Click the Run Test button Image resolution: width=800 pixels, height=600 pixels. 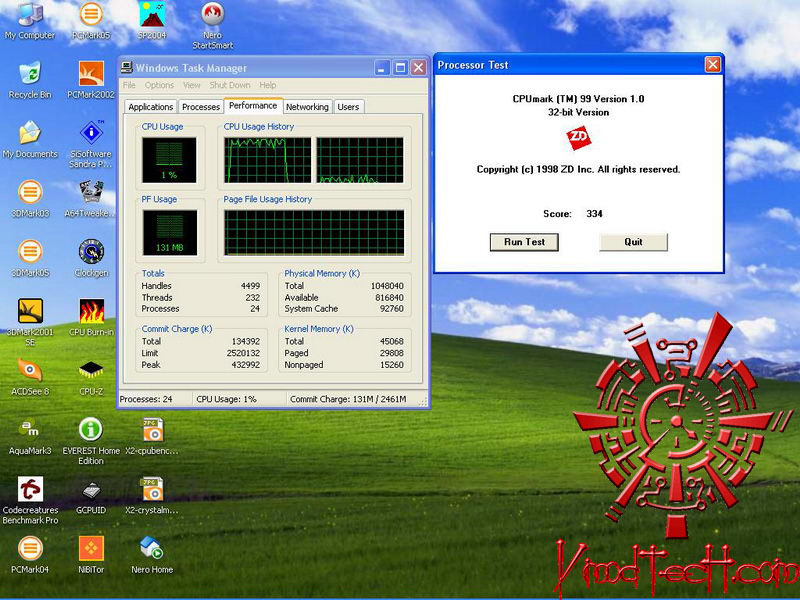524,242
